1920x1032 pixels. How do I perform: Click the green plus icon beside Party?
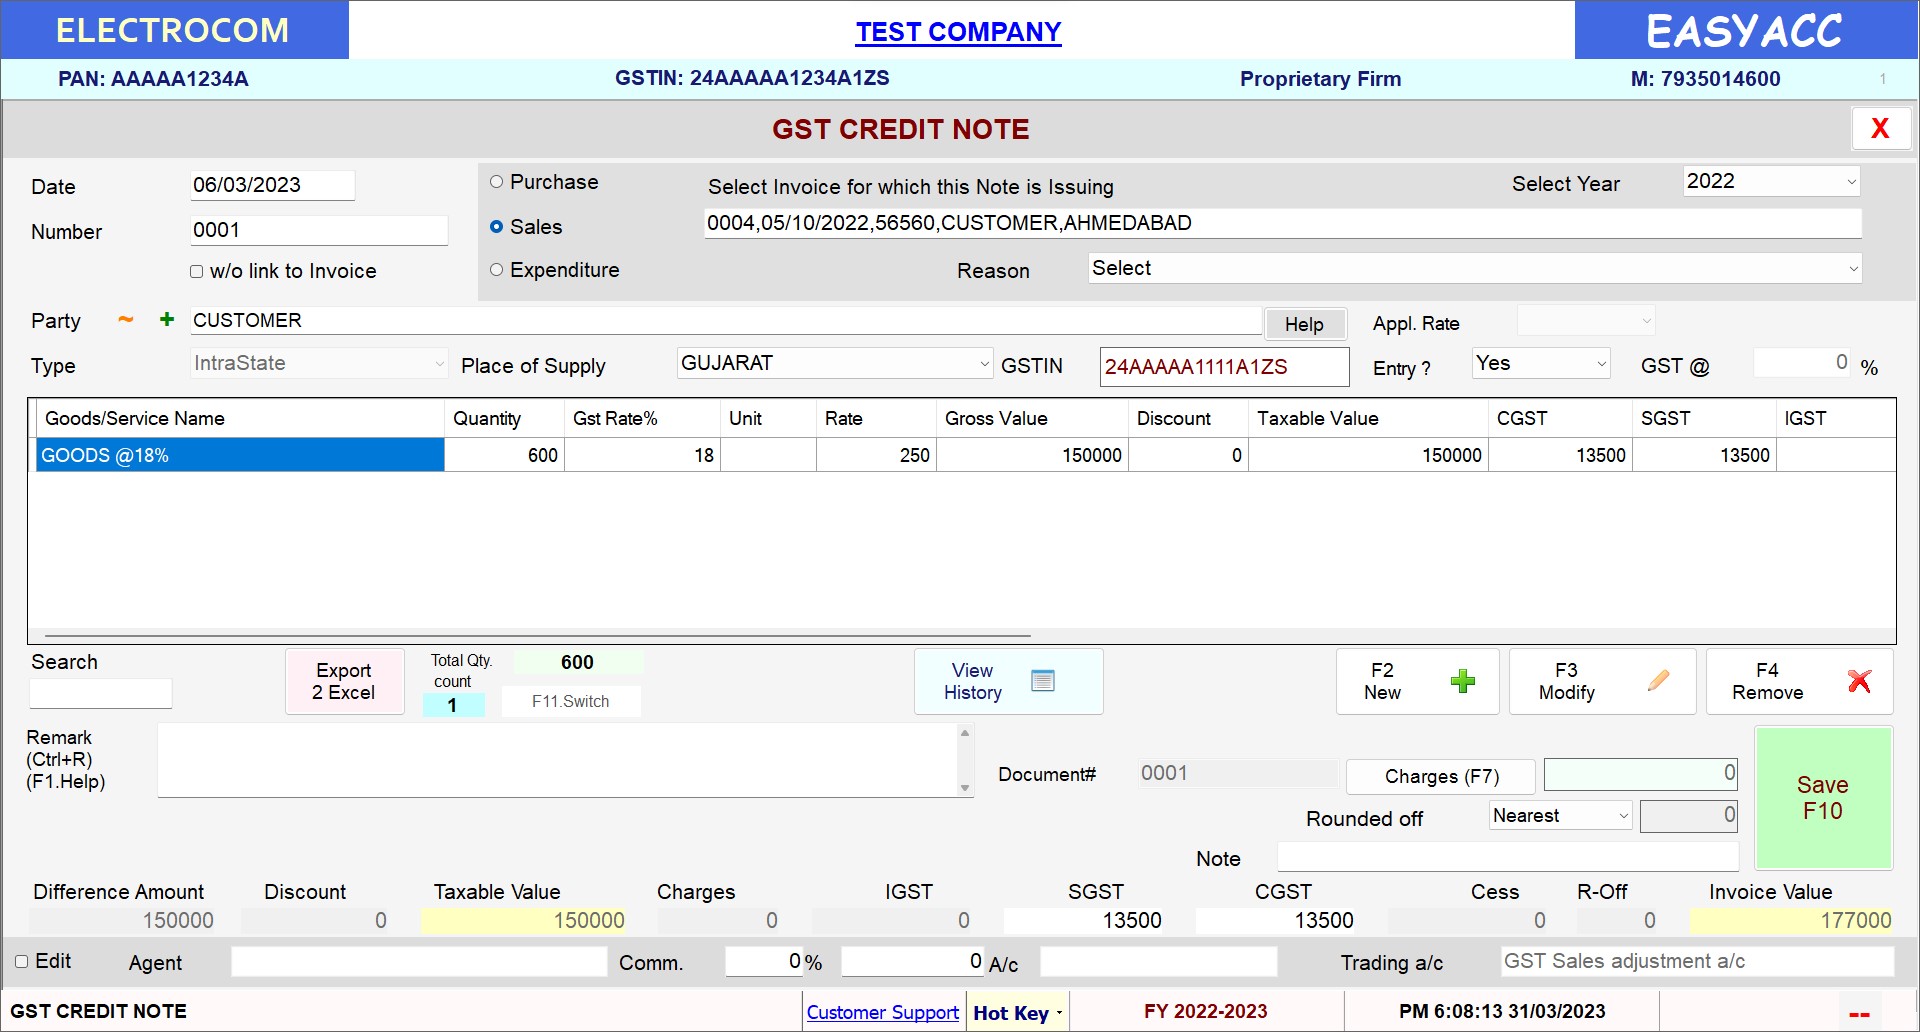point(167,320)
